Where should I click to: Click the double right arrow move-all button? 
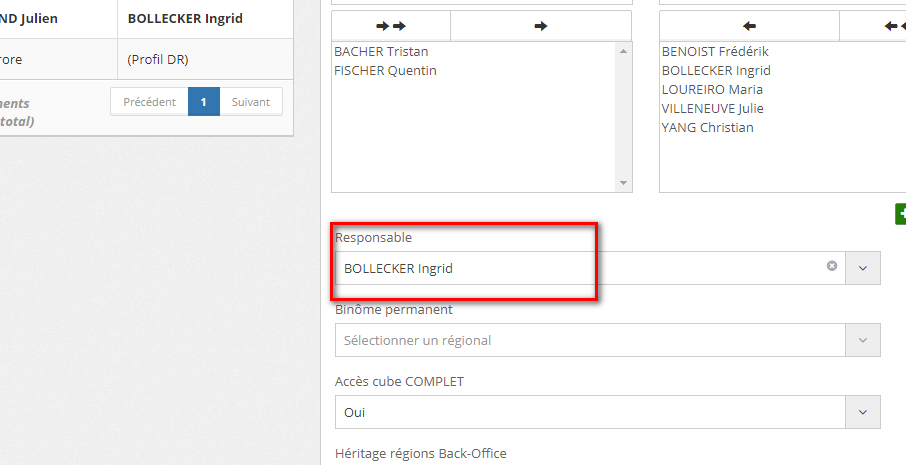click(391, 25)
